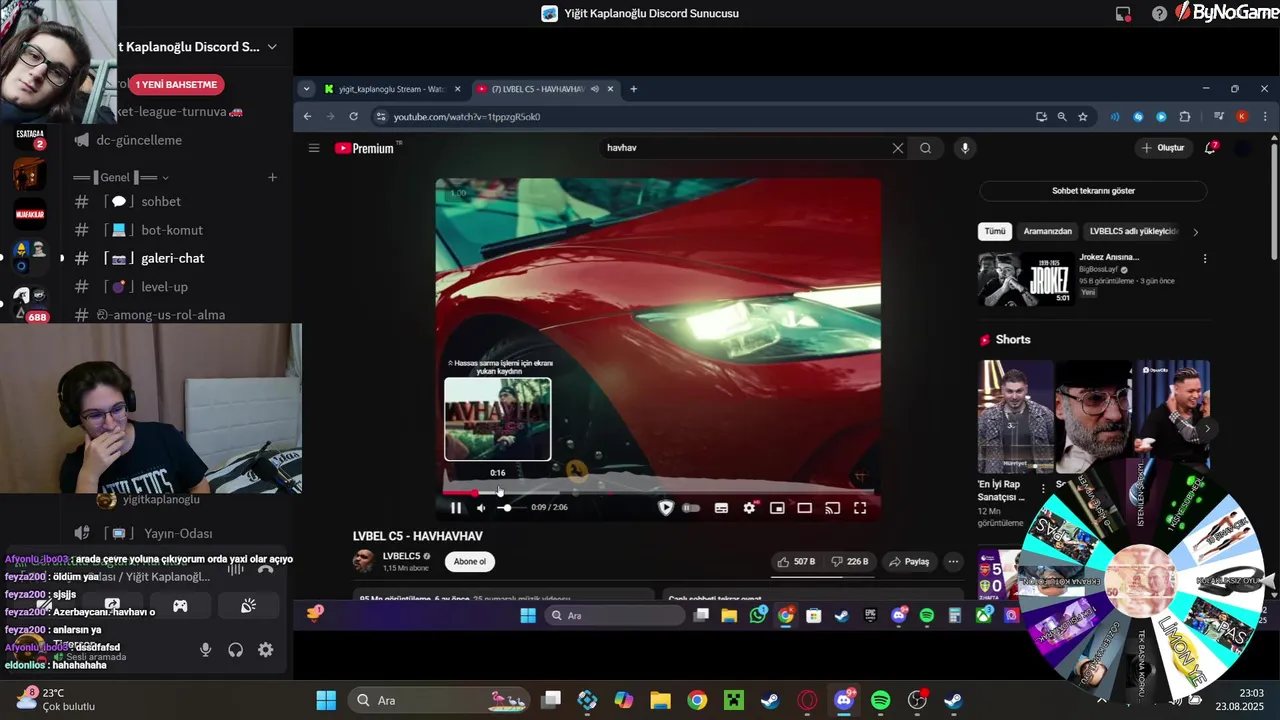Open Chrome tab search dropdown arrow

point(306,89)
